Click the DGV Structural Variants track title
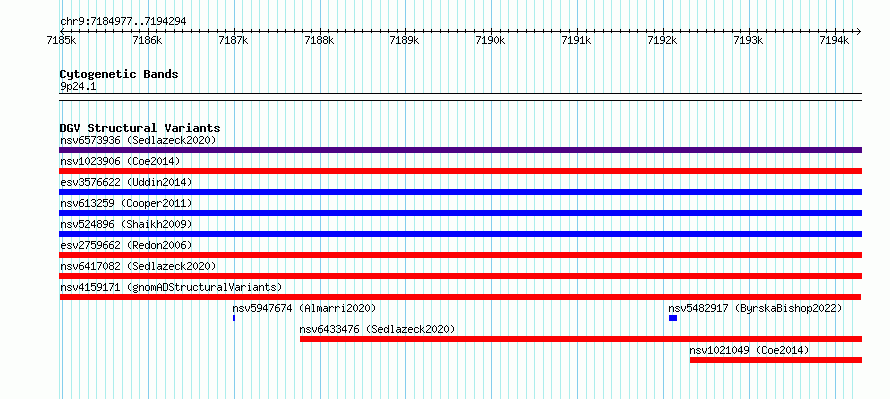The image size is (890, 399). pyautogui.click(x=140, y=128)
